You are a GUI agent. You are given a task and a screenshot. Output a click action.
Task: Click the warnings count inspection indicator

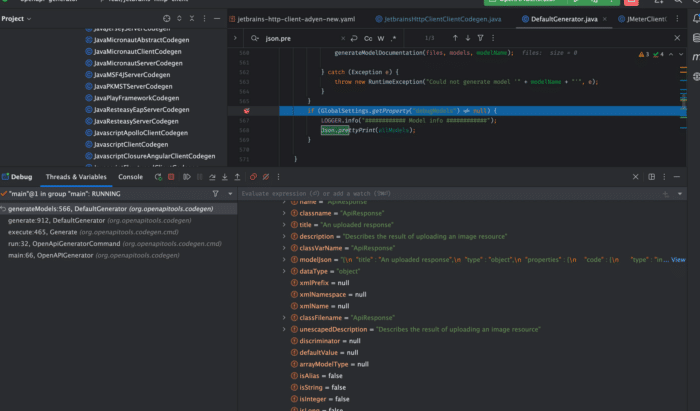(644, 54)
